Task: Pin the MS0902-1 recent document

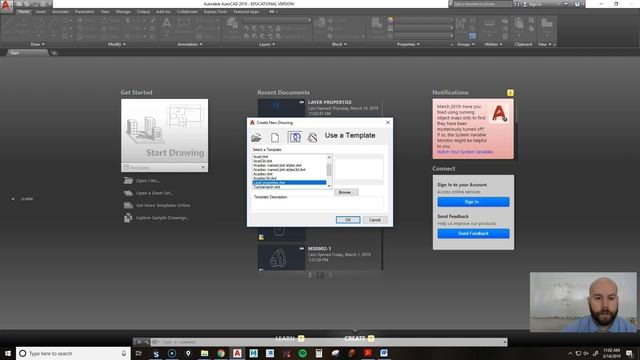Action: coord(302,248)
